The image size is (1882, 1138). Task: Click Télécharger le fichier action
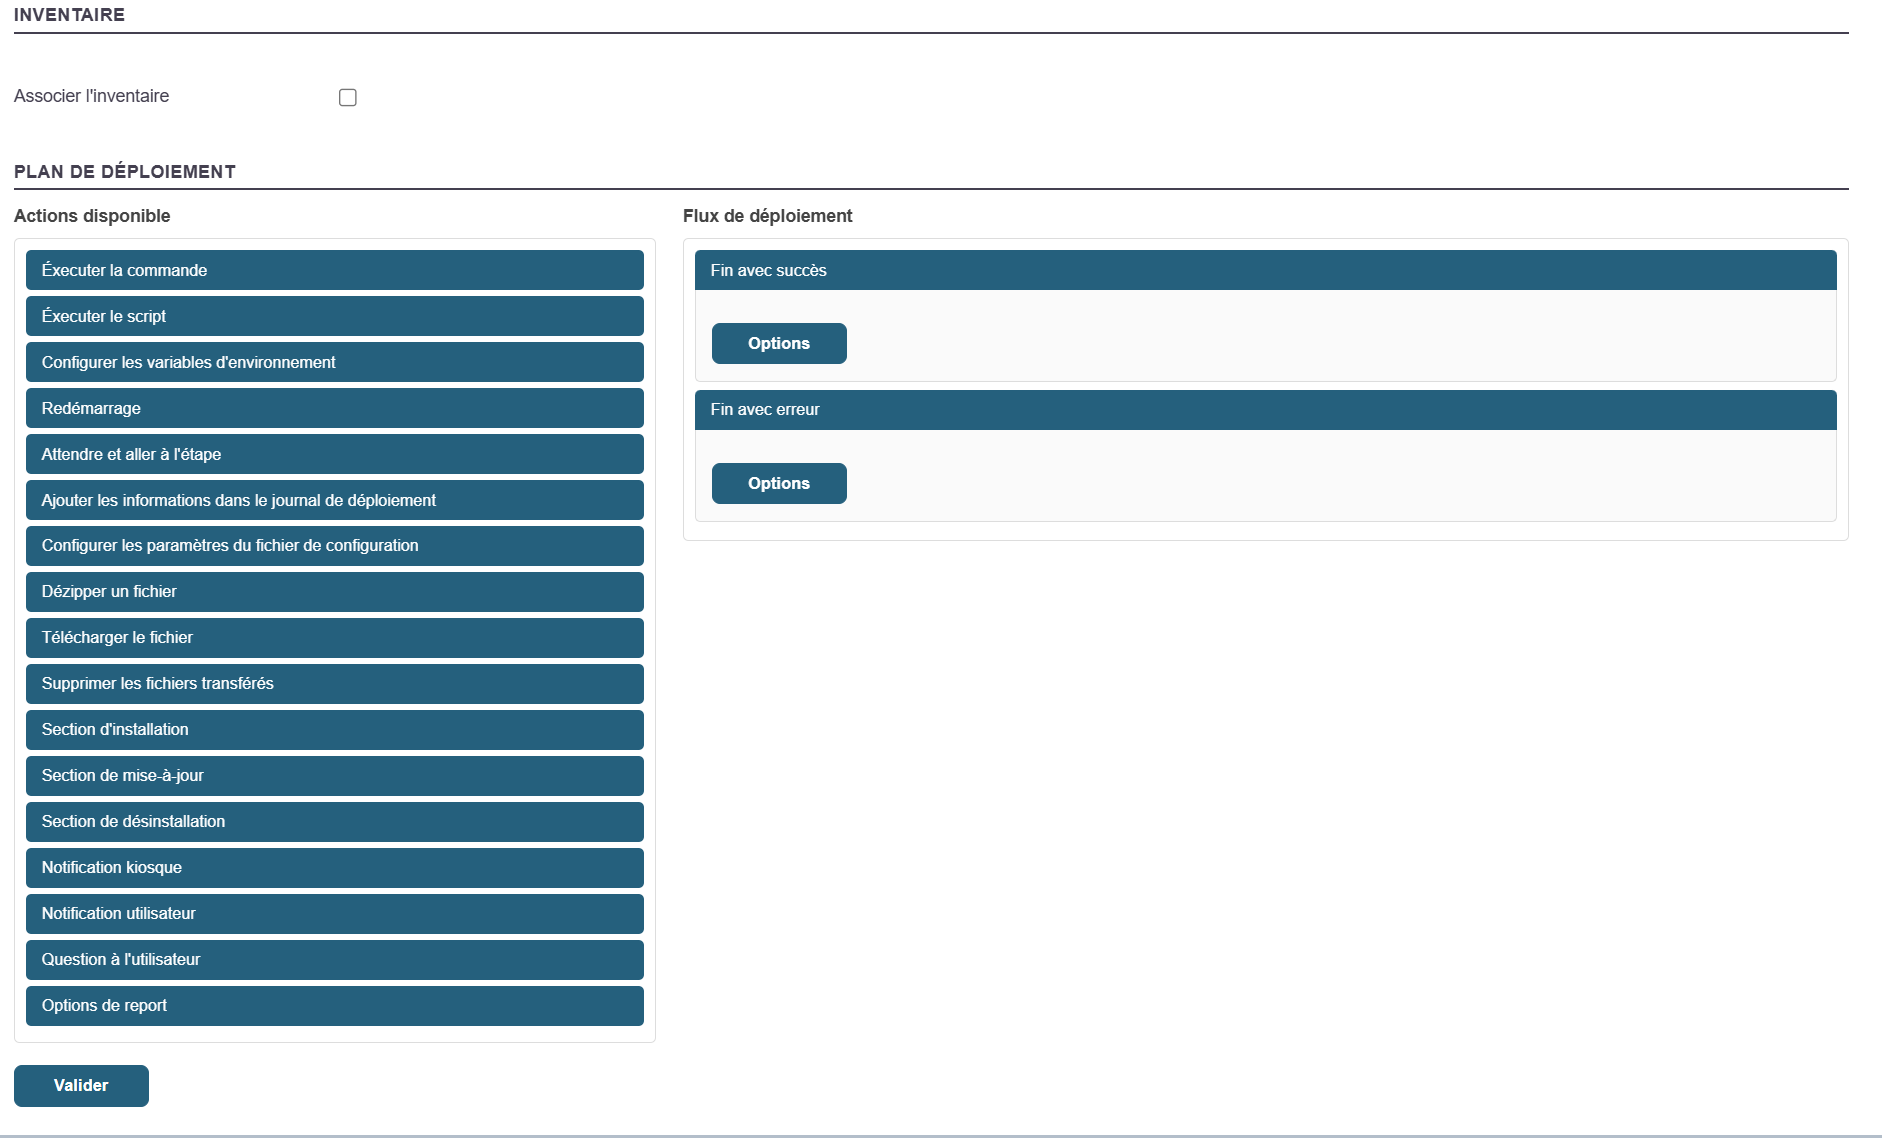(334, 638)
